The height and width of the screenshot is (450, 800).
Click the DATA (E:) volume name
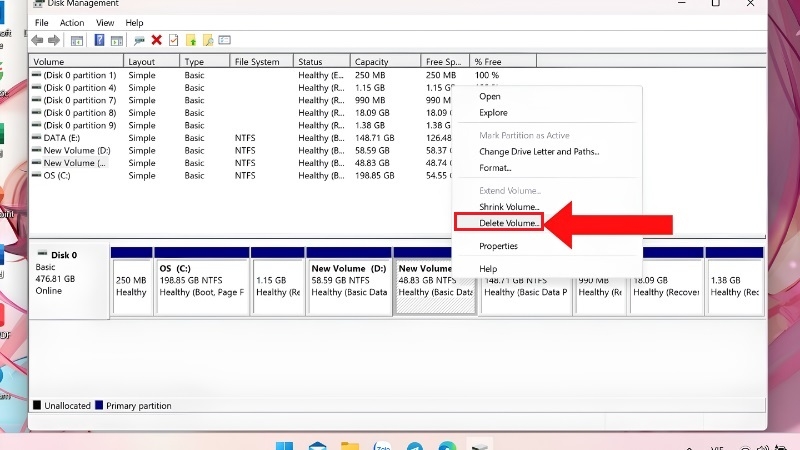[62, 138]
